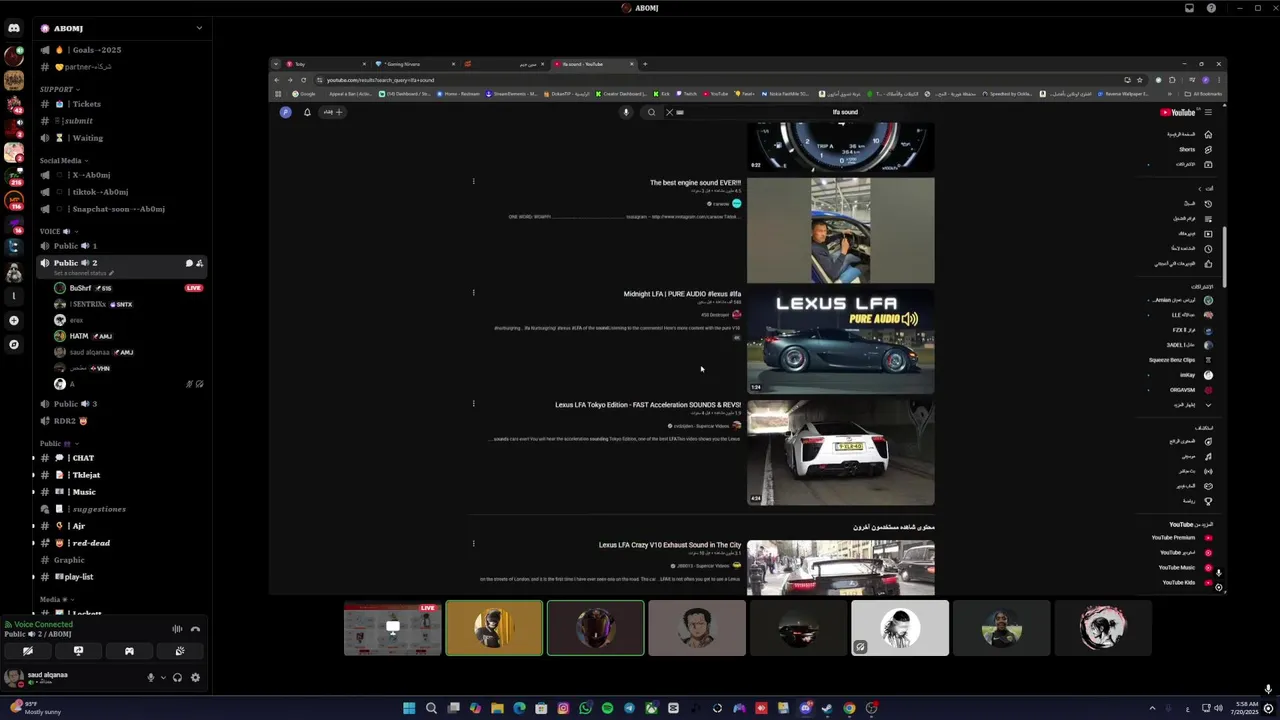Click Midnight LFA PURE AUDIO video title
The width and height of the screenshot is (1280, 720).
(682, 294)
